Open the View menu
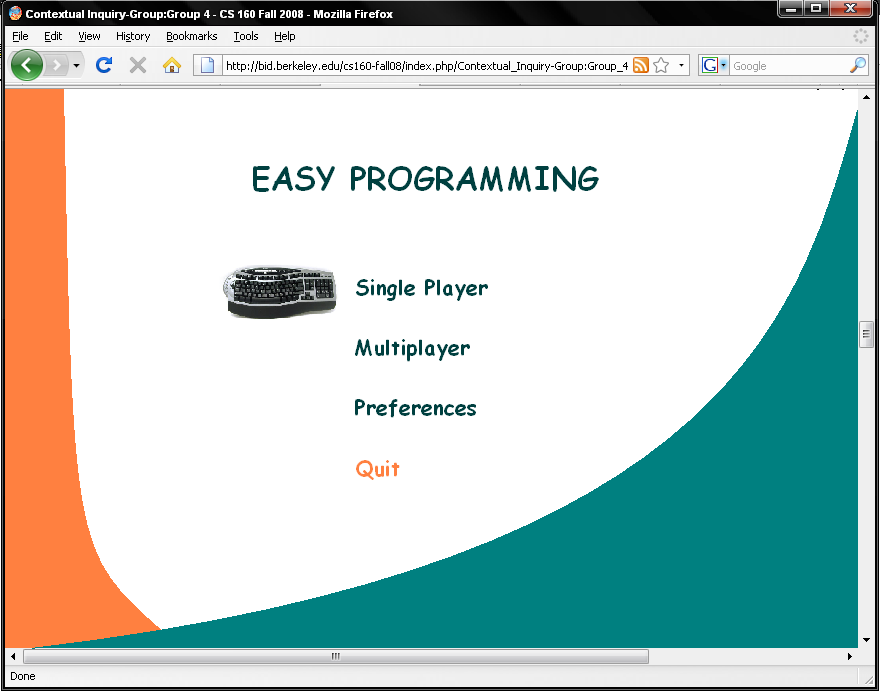The image size is (882, 692). [x=89, y=36]
